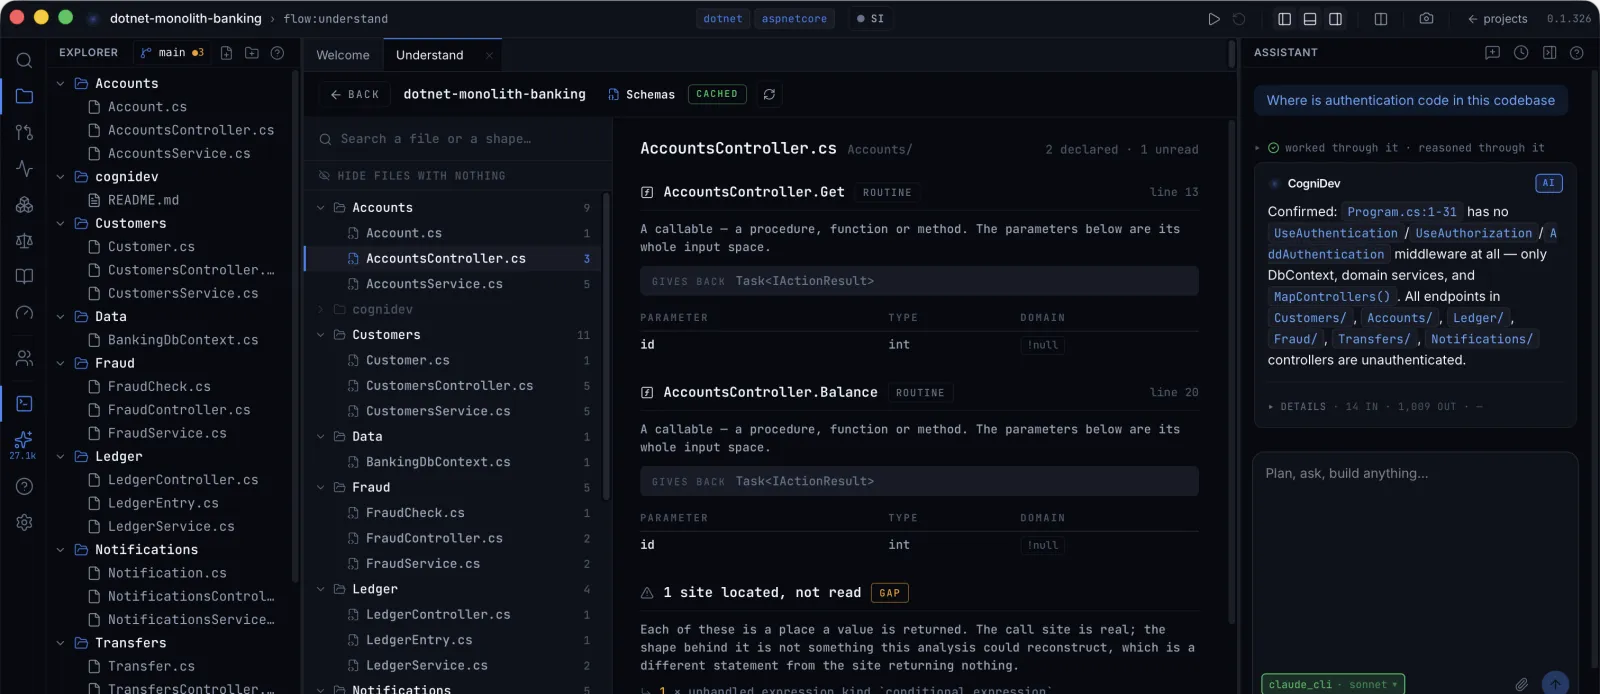Open the activity pulse icon in the sidebar

[x=24, y=168]
